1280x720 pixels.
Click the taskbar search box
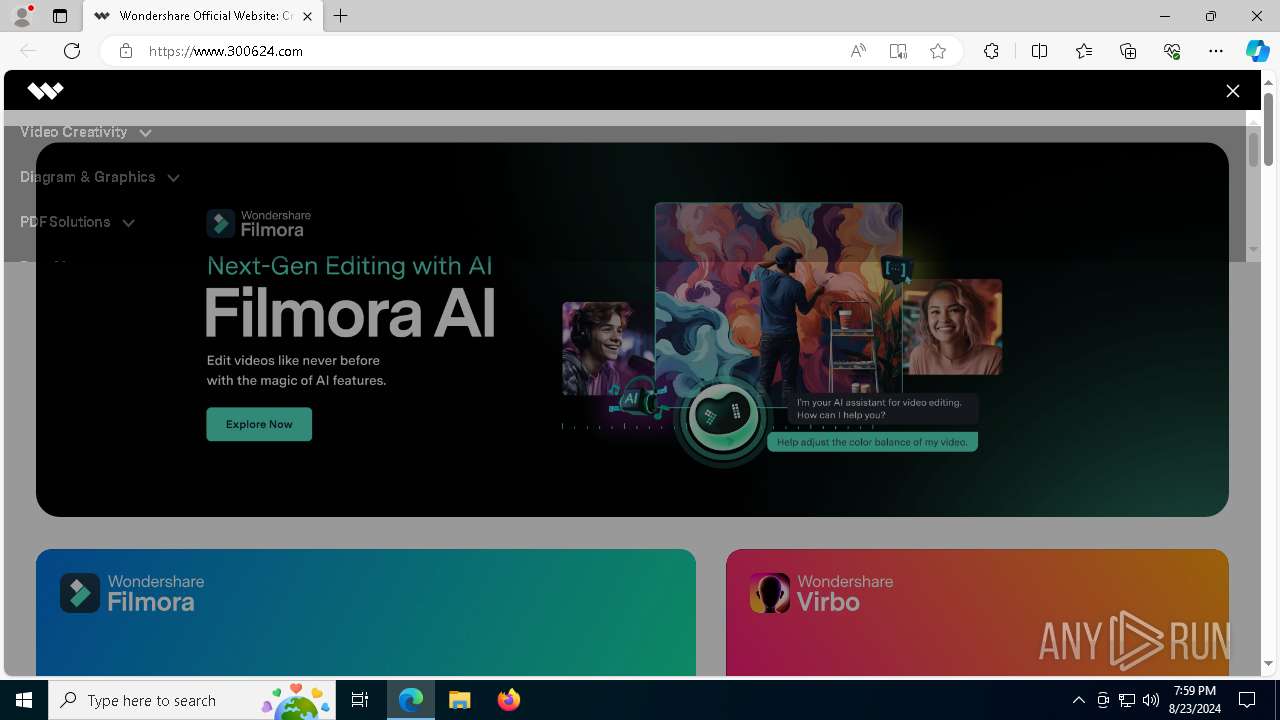(x=193, y=700)
